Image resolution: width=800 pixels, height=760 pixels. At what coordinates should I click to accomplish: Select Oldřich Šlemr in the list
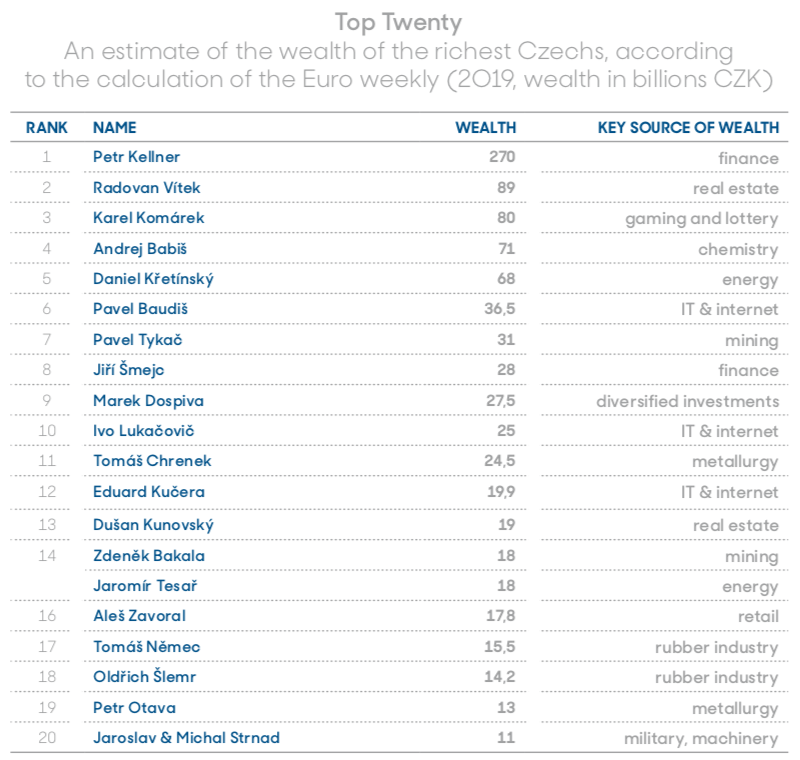coord(144,677)
